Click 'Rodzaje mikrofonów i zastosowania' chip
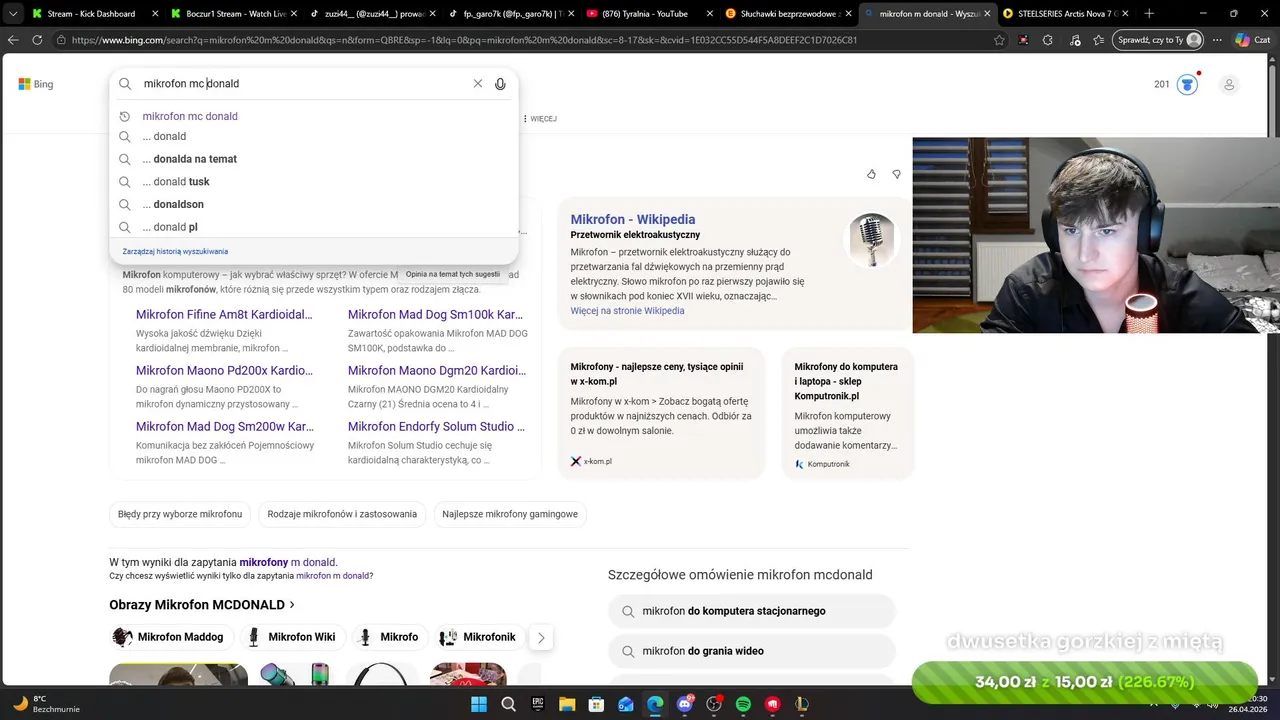This screenshot has height=720, width=1280. 342,514
